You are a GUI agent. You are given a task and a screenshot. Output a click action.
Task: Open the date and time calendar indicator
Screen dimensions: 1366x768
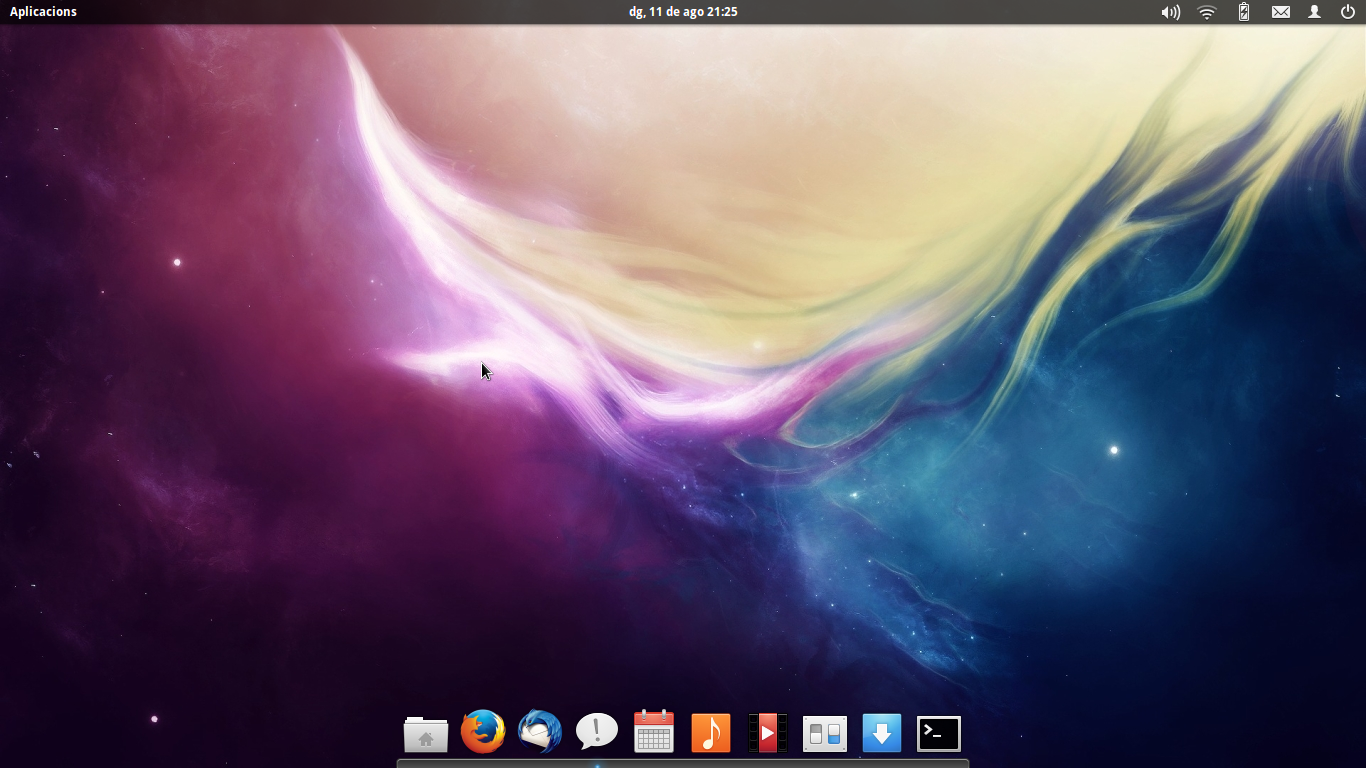pos(683,12)
